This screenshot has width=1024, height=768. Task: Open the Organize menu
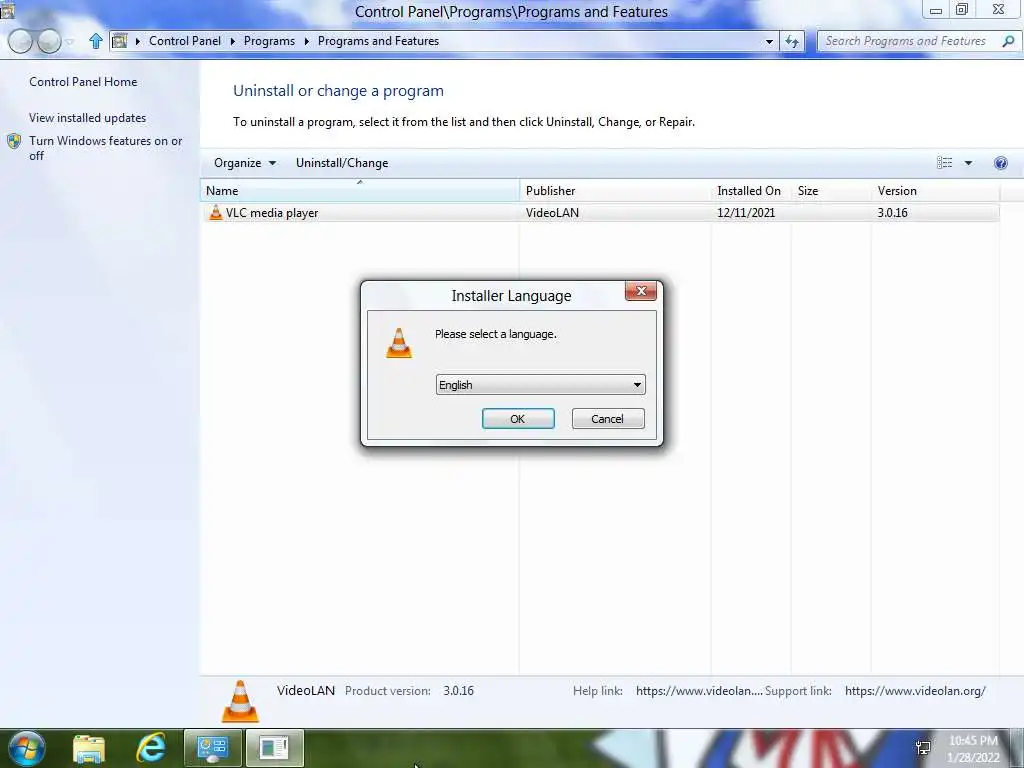point(245,163)
